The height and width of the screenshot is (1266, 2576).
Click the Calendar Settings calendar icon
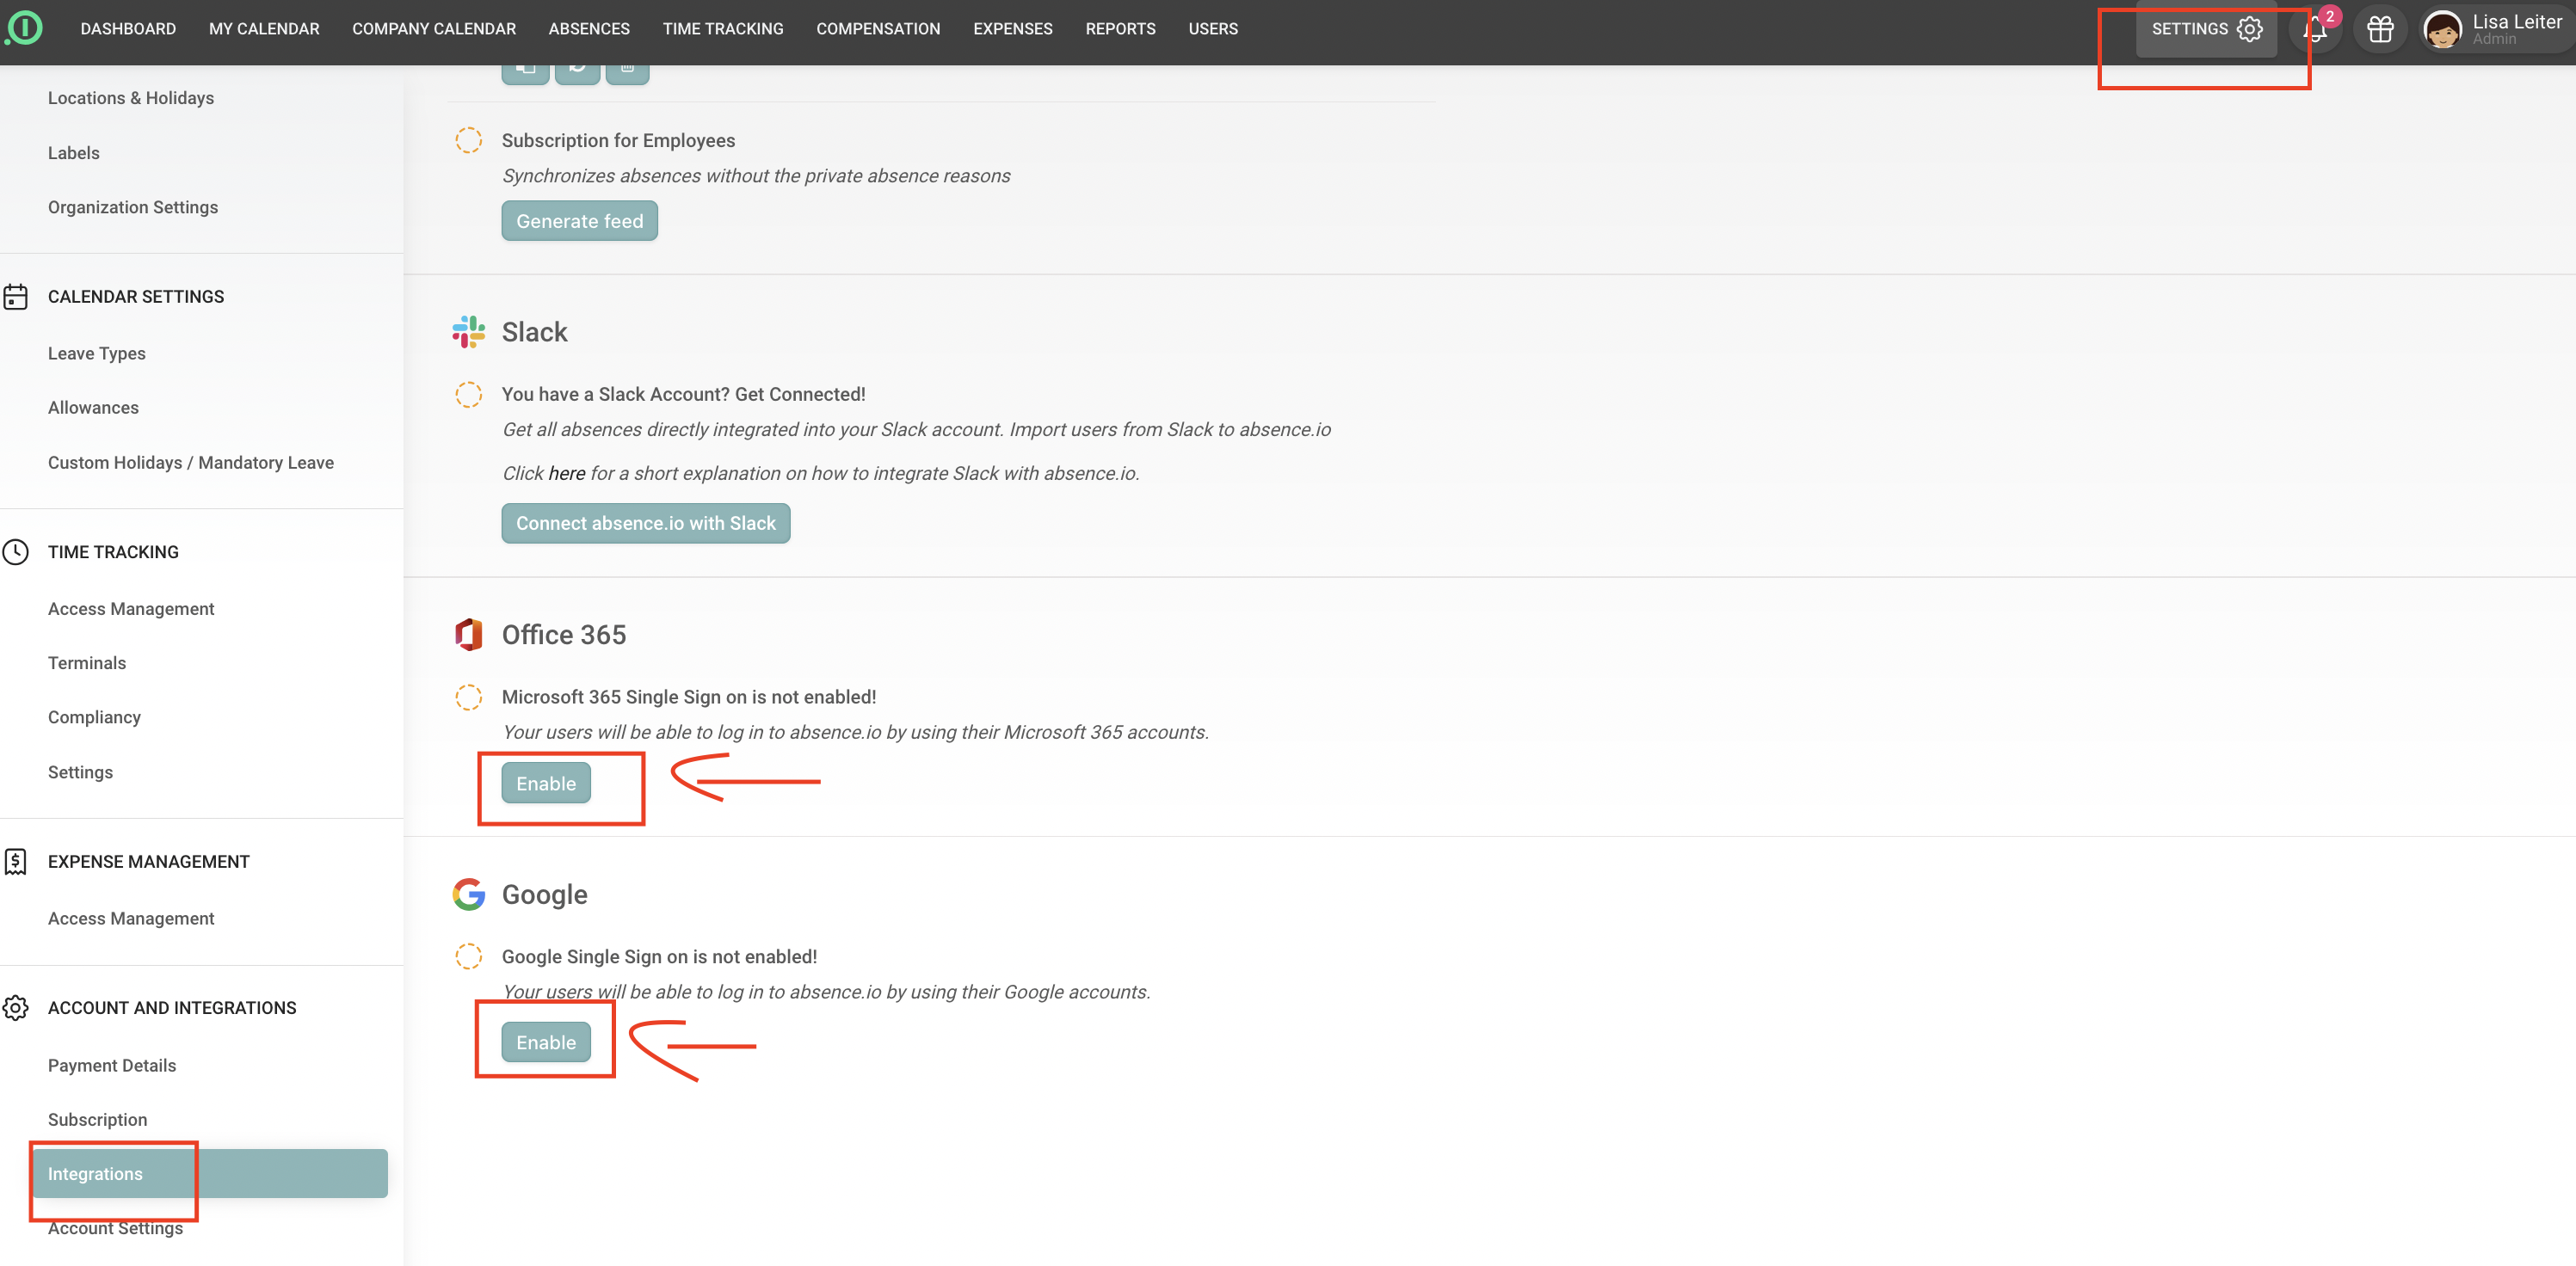(15, 297)
